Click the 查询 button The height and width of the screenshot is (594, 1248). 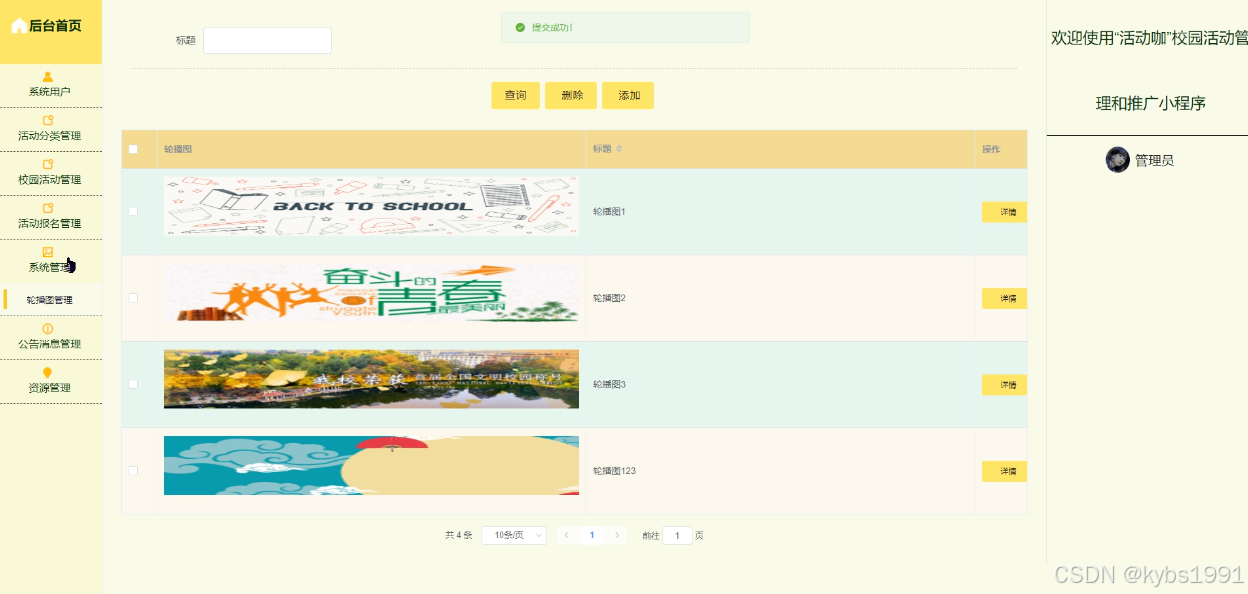click(516, 95)
